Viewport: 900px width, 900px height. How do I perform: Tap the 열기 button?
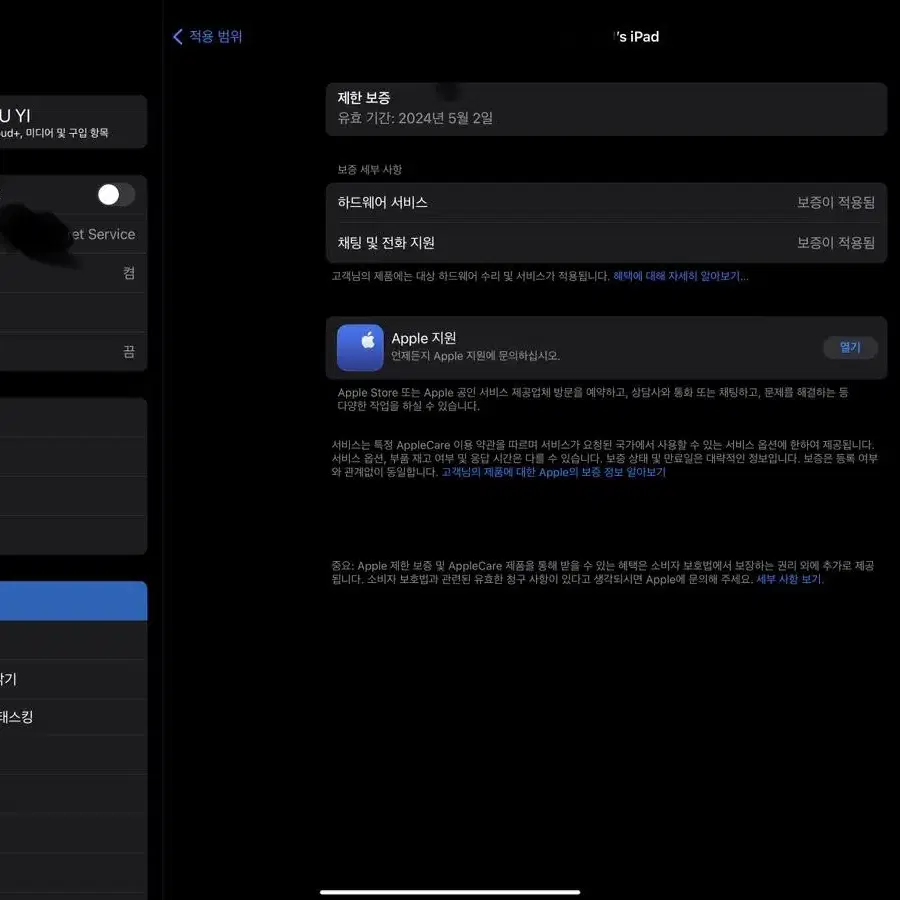coord(850,347)
